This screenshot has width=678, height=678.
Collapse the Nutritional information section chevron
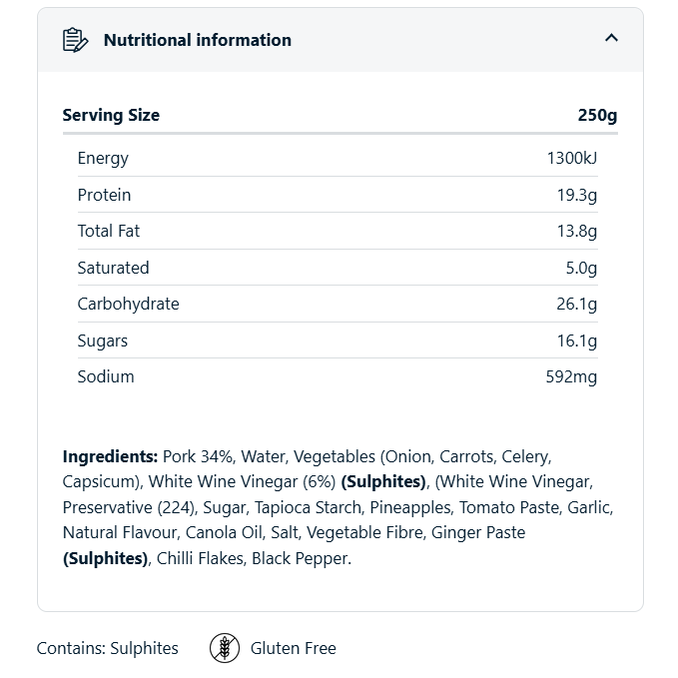click(x=611, y=39)
